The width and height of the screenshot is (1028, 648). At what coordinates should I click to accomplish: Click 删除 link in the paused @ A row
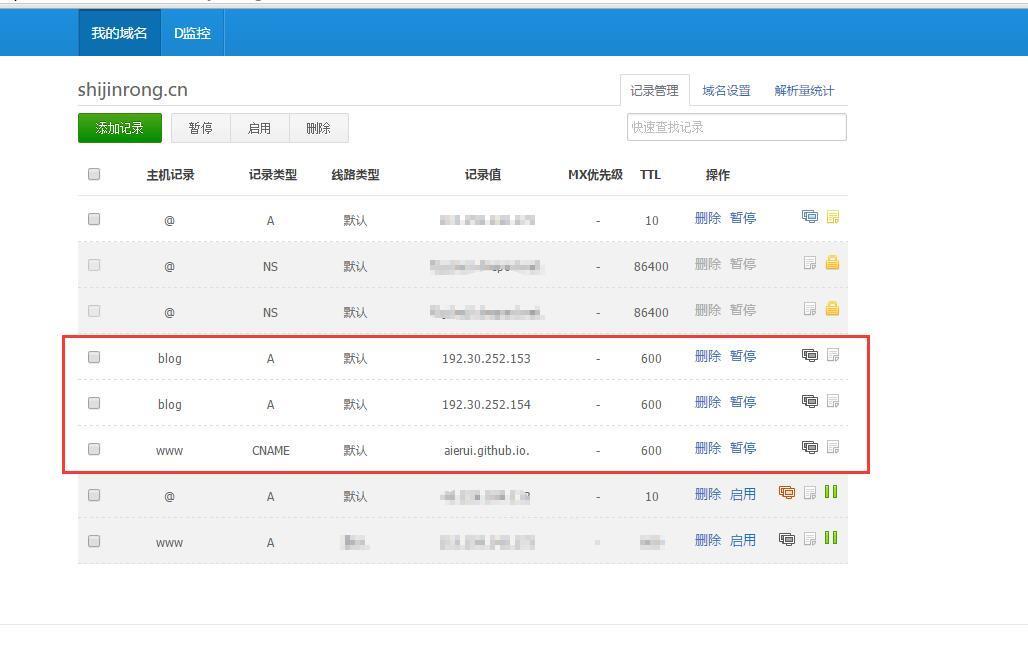click(x=707, y=494)
